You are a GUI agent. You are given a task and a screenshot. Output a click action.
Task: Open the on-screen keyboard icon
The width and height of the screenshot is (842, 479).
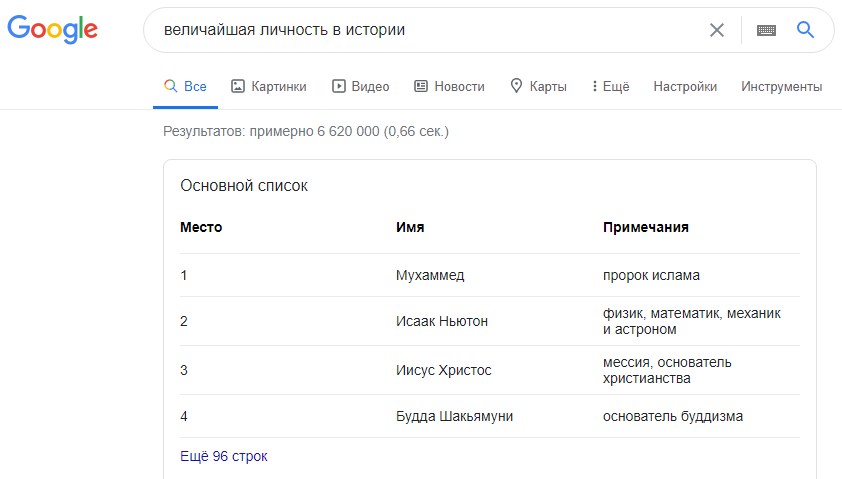(x=766, y=30)
